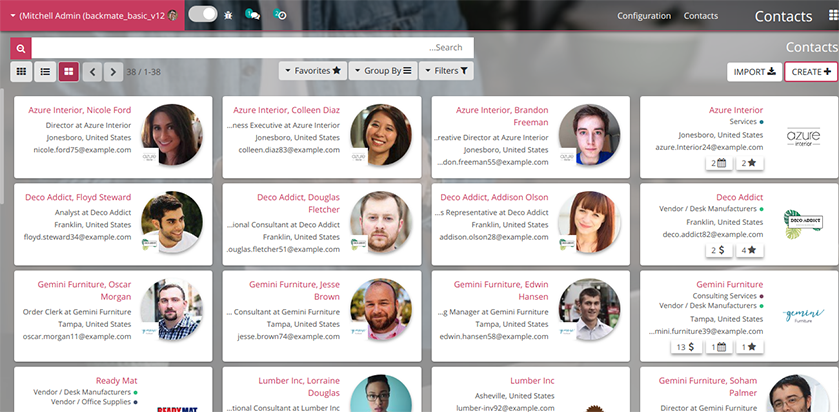Open Azure Interior's 2 meetings badge
Screen dimensions: 839x412
click(719, 163)
